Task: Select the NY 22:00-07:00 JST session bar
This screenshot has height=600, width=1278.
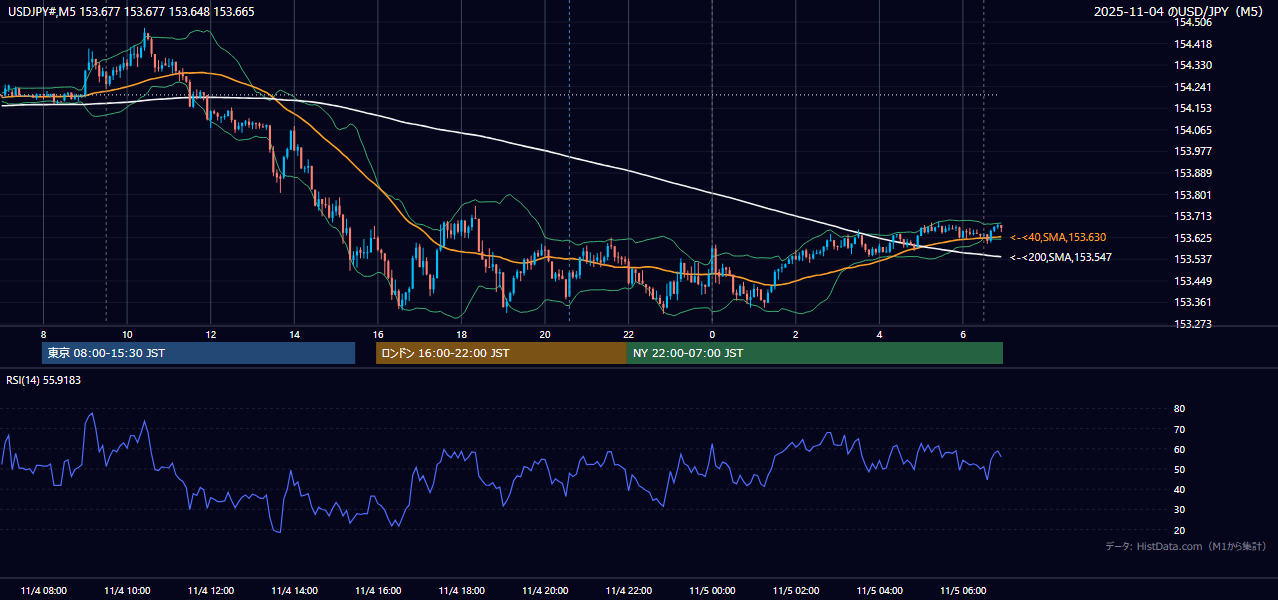Action: tap(815, 353)
